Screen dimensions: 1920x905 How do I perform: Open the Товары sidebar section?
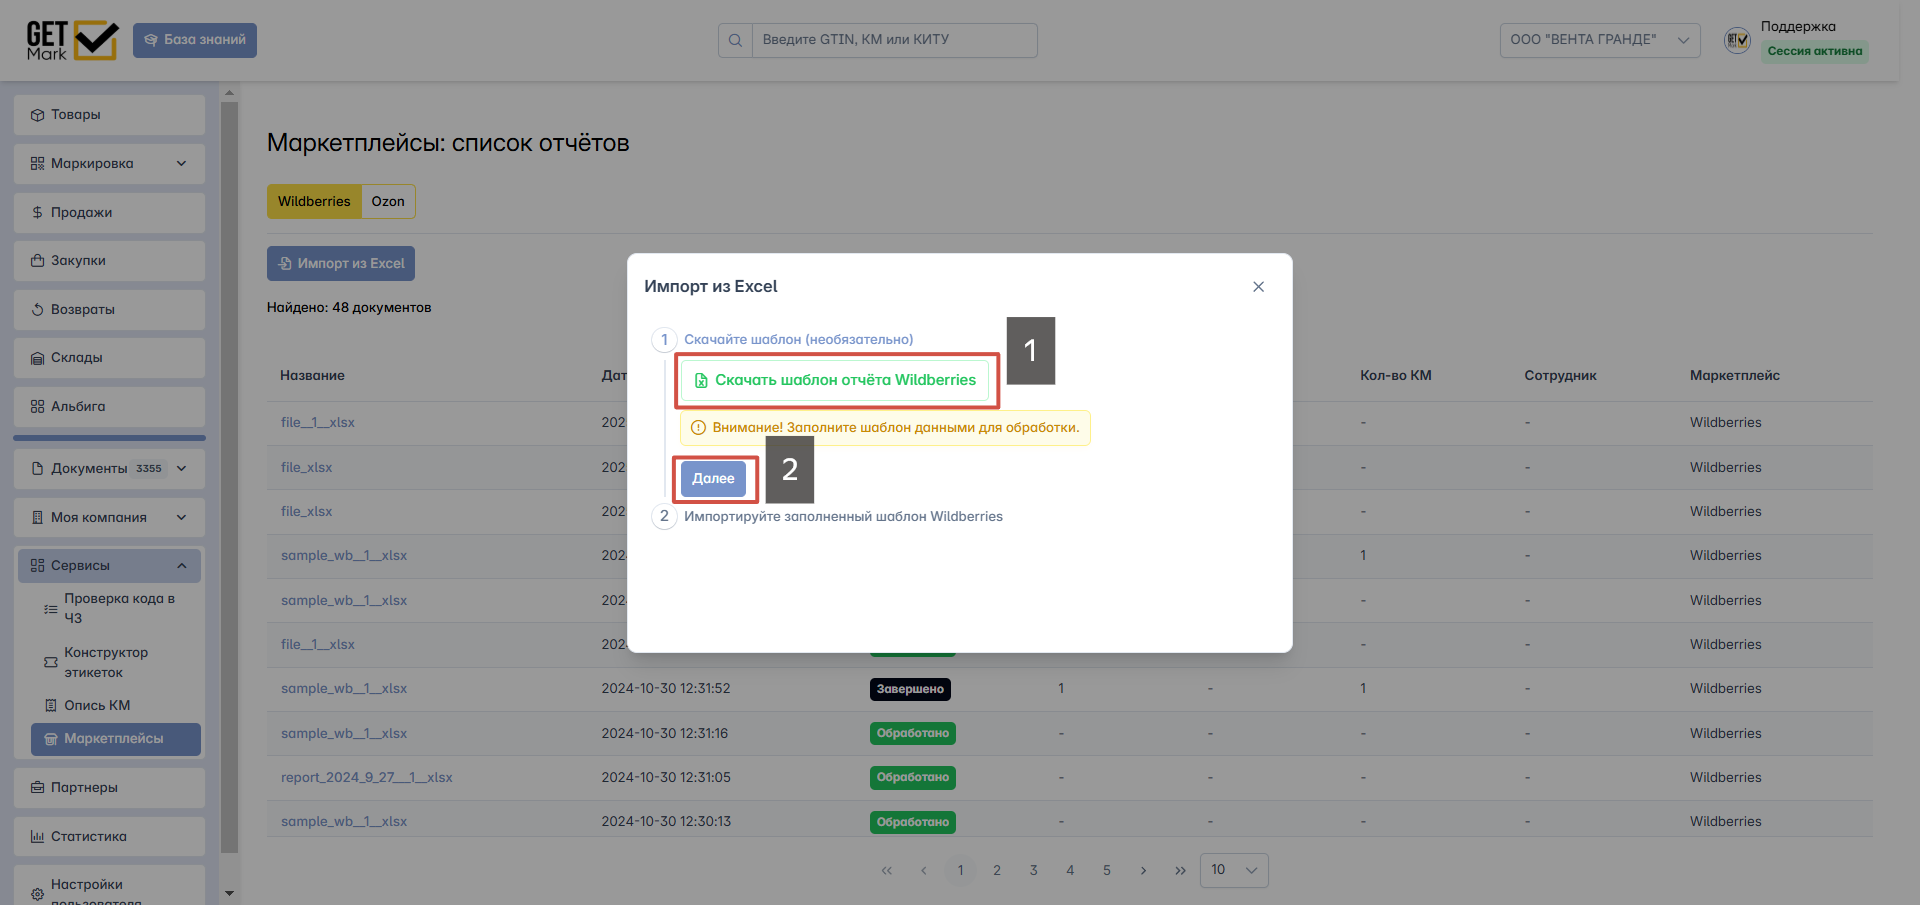tap(109, 115)
